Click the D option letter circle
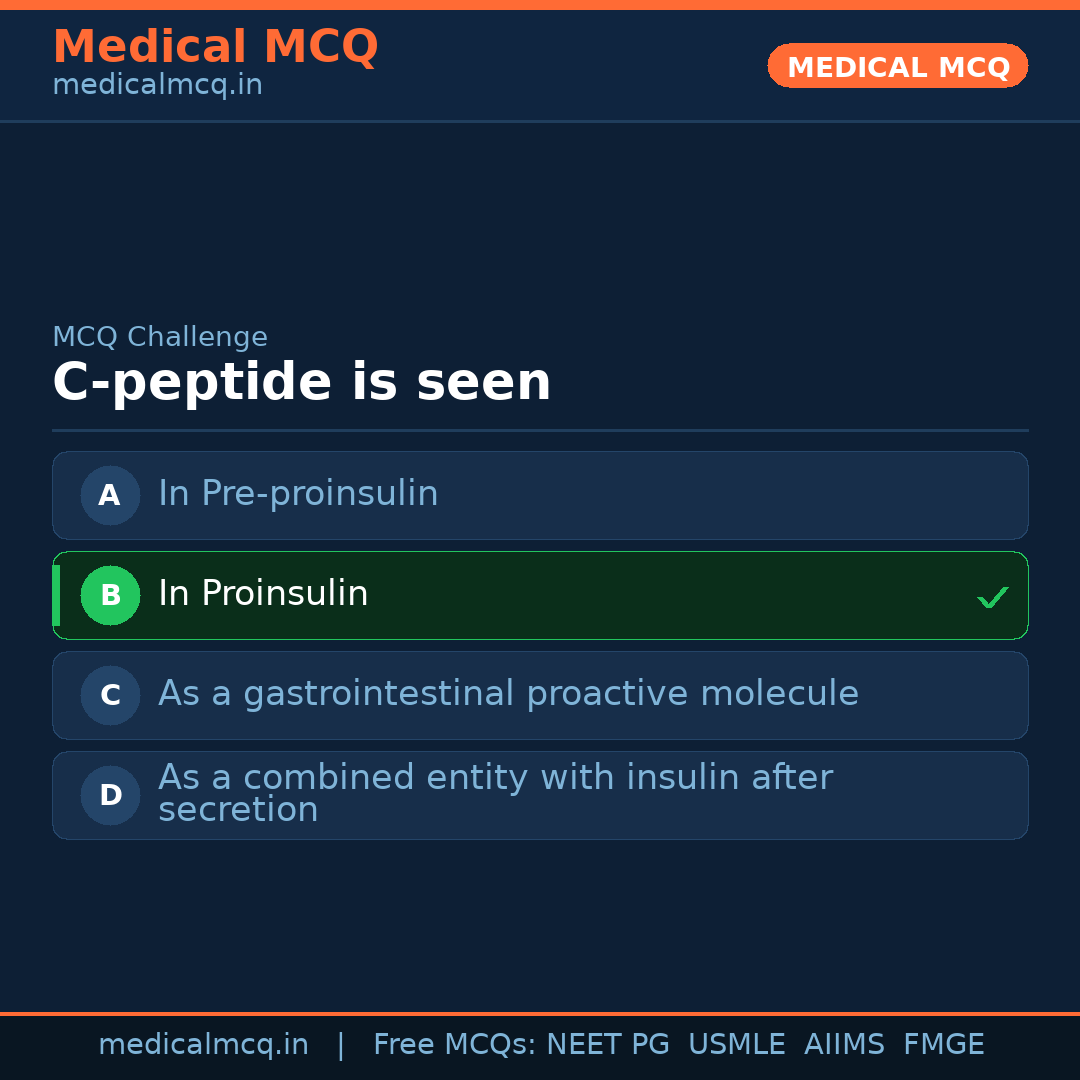This screenshot has height=1080, width=1080. tap(110, 795)
